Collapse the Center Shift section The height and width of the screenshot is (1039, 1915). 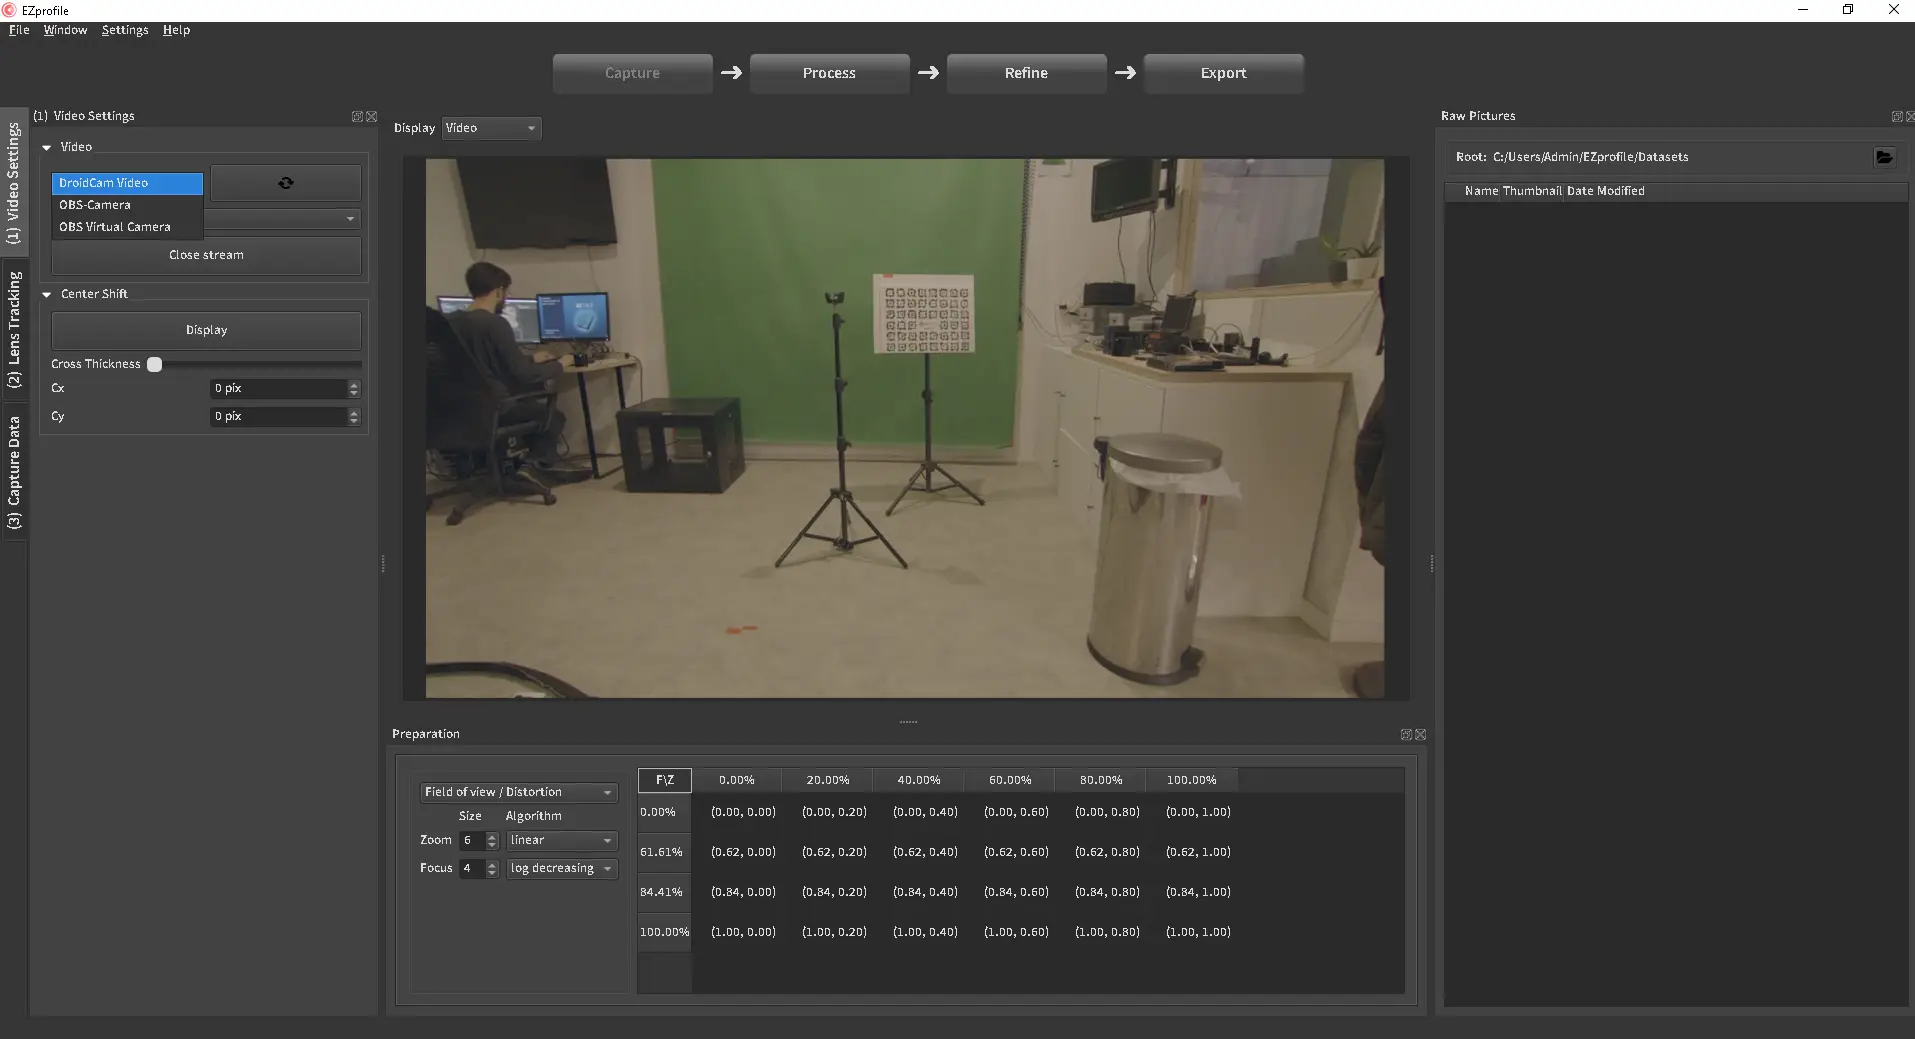(x=47, y=295)
